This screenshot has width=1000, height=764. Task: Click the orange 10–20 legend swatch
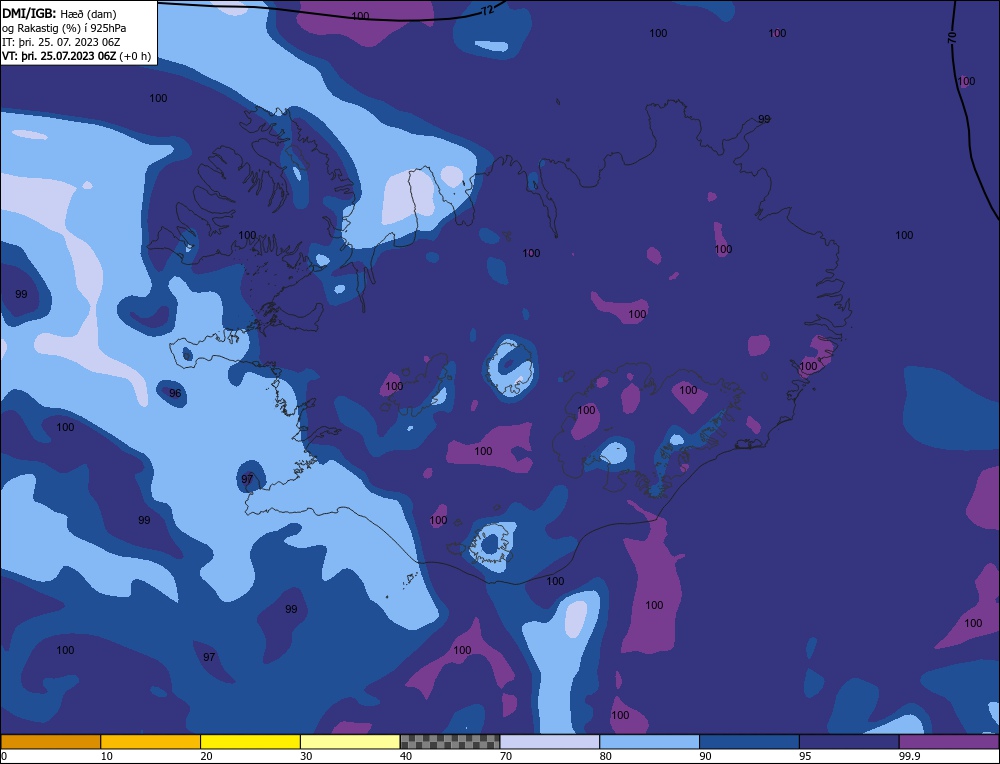pos(151,741)
